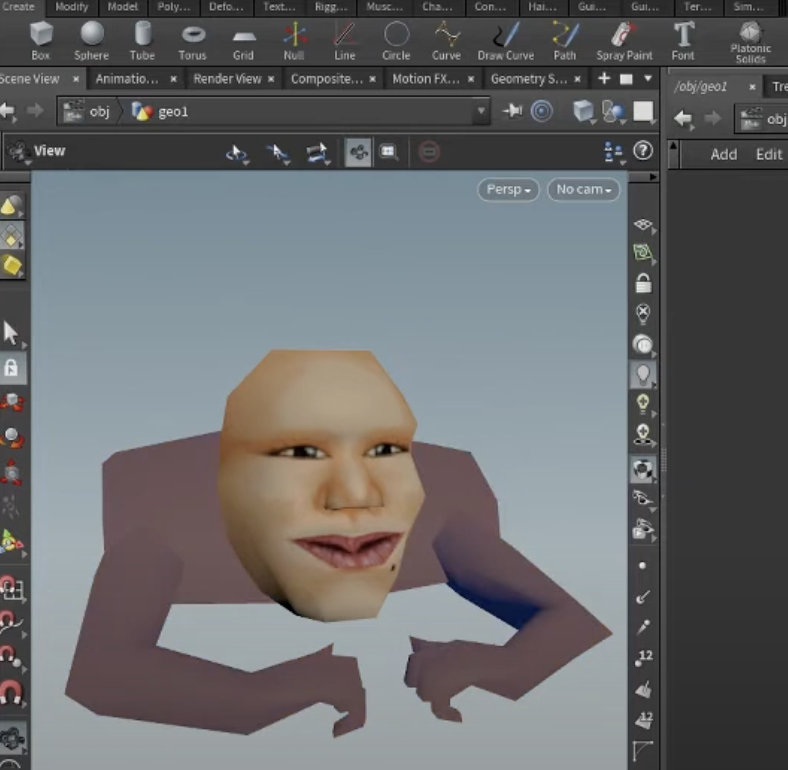Viewport: 788px width, 770px height.
Task: Toggle the viewport lock icon on right toolbar
Action: (x=643, y=283)
